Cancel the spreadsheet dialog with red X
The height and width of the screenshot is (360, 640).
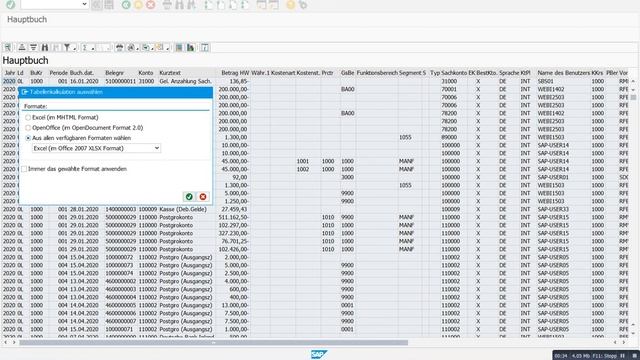coord(203,197)
